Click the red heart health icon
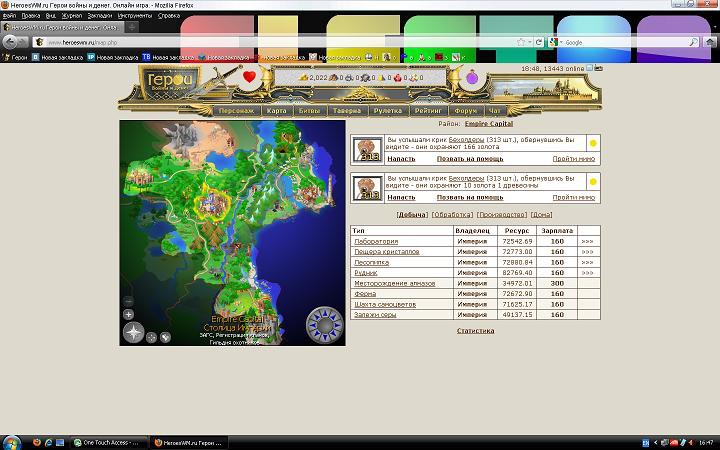 tap(250, 78)
